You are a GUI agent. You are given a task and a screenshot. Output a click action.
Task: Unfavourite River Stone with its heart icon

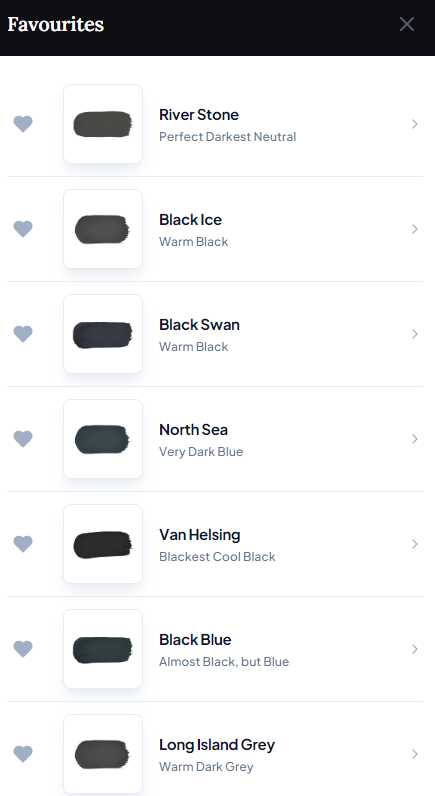coord(23,124)
